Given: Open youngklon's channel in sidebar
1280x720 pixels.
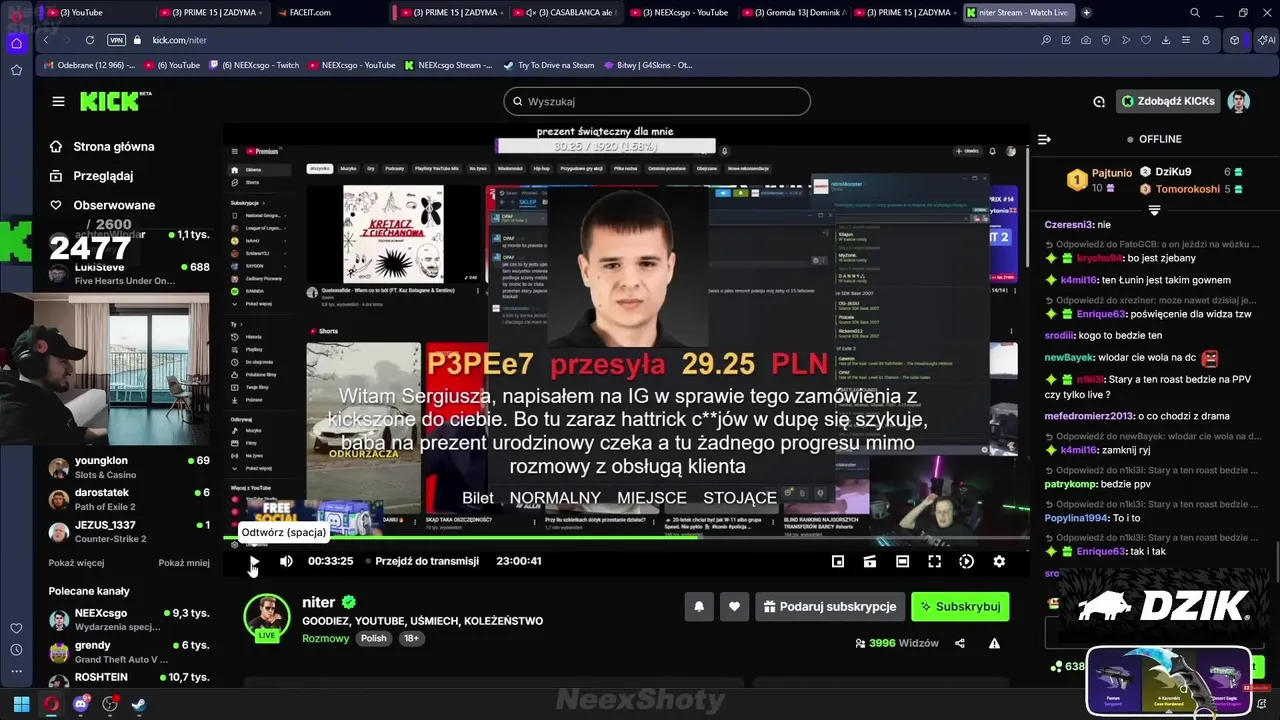Looking at the screenshot, I should coord(129,467).
